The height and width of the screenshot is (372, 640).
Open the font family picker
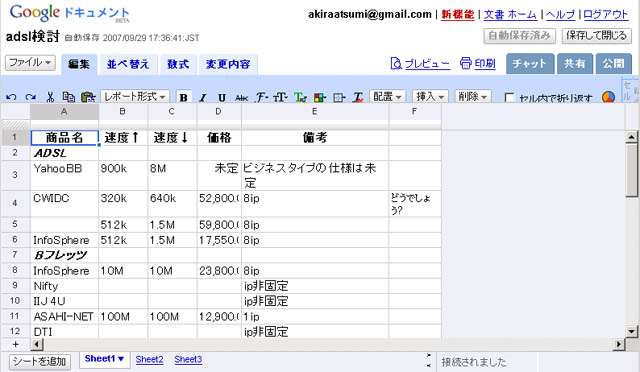point(261,97)
